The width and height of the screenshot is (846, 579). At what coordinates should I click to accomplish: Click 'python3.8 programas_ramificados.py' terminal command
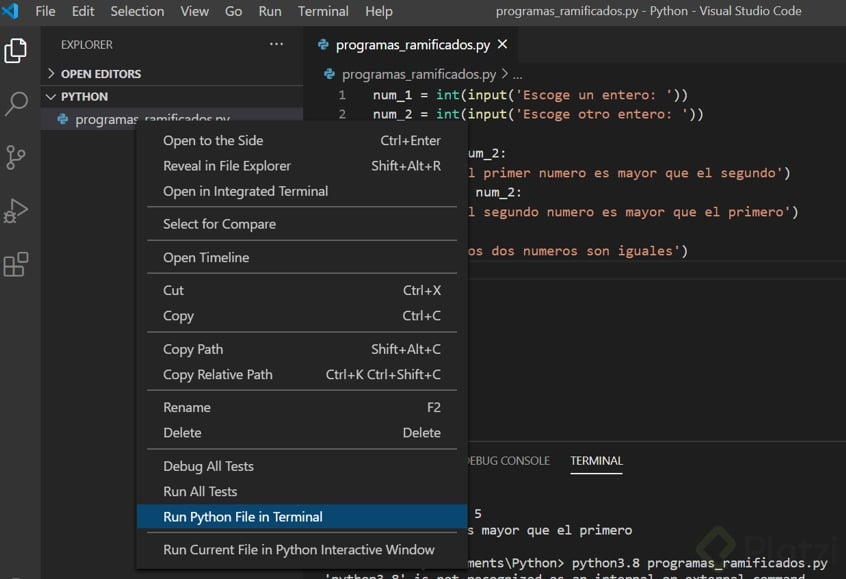(699, 563)
